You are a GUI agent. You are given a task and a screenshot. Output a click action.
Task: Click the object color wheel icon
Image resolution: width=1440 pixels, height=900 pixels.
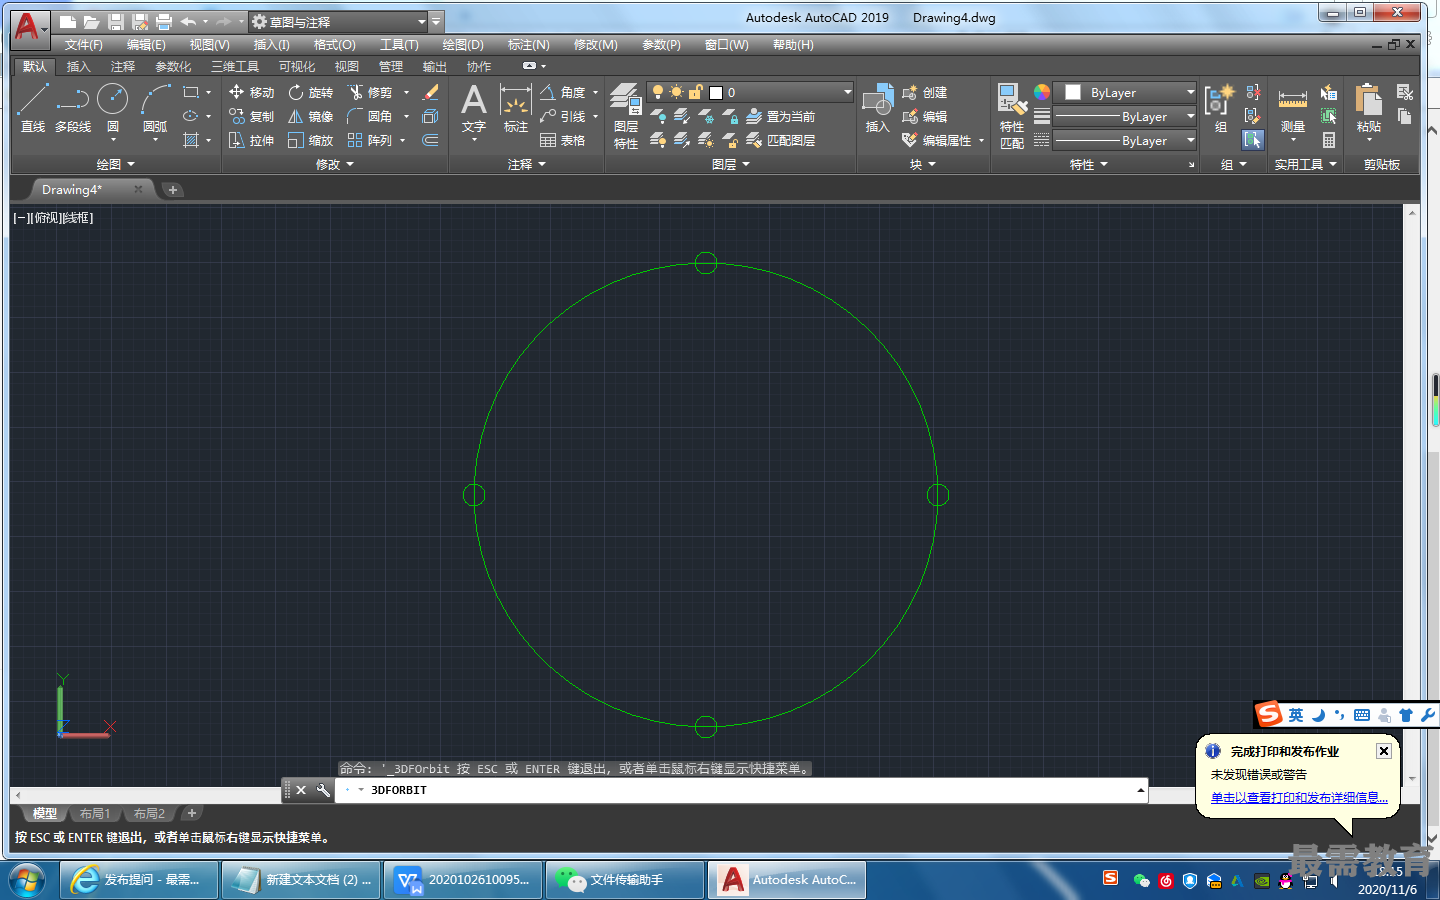point(1042,92)
